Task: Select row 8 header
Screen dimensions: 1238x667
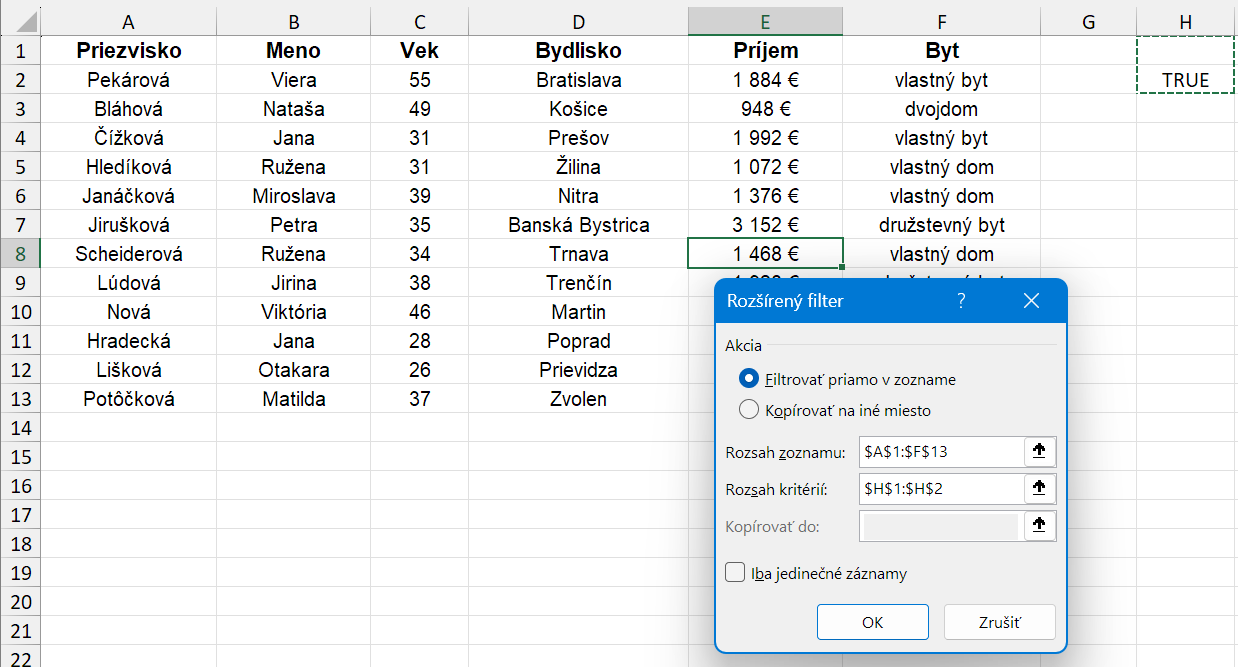Action: [20, 254]
